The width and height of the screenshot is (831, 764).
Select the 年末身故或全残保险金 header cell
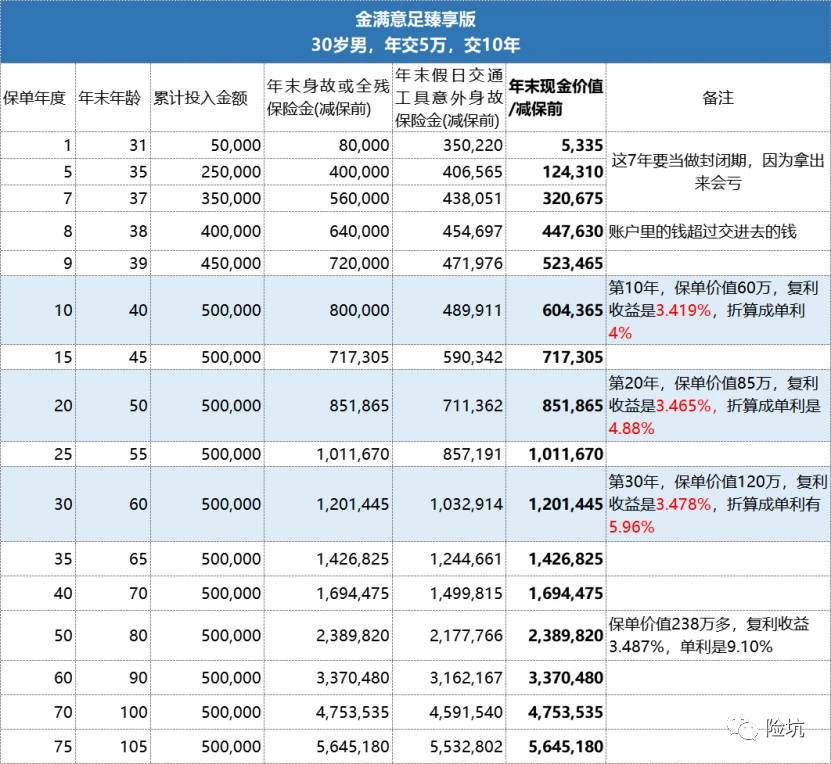[x=328, y=97]
